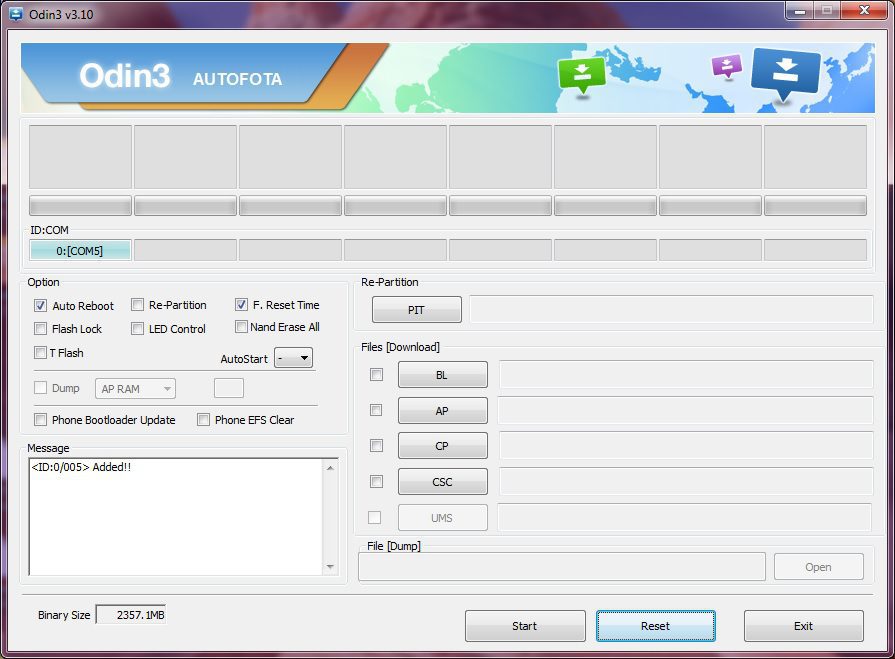
Task: Select the 0:[COM5] port slot
Action: pyautogui.click(x=80, y=250)
